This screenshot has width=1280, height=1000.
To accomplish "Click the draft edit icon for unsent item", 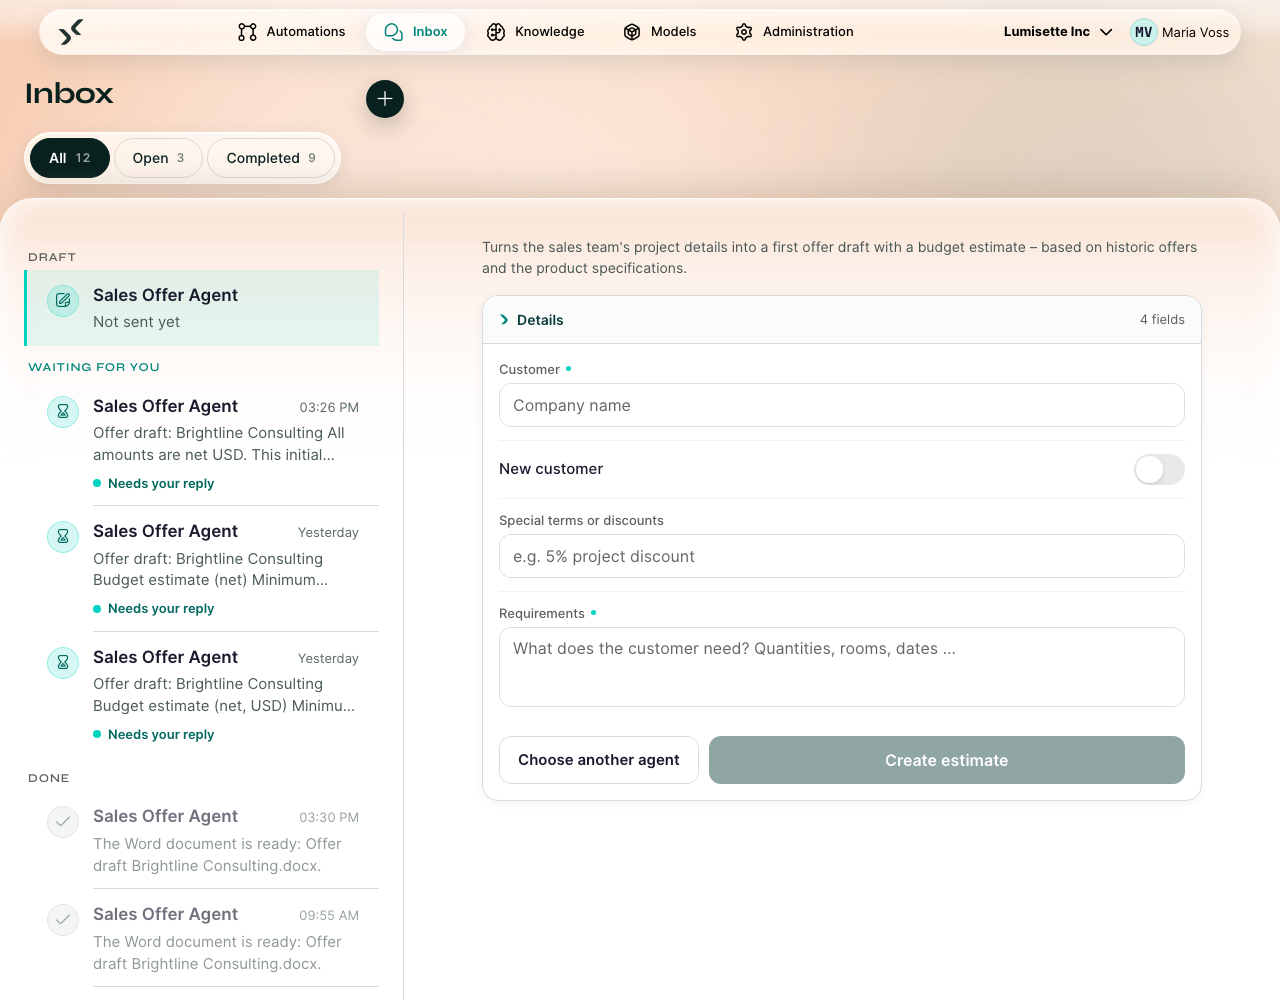I will (x=63, y=300).
